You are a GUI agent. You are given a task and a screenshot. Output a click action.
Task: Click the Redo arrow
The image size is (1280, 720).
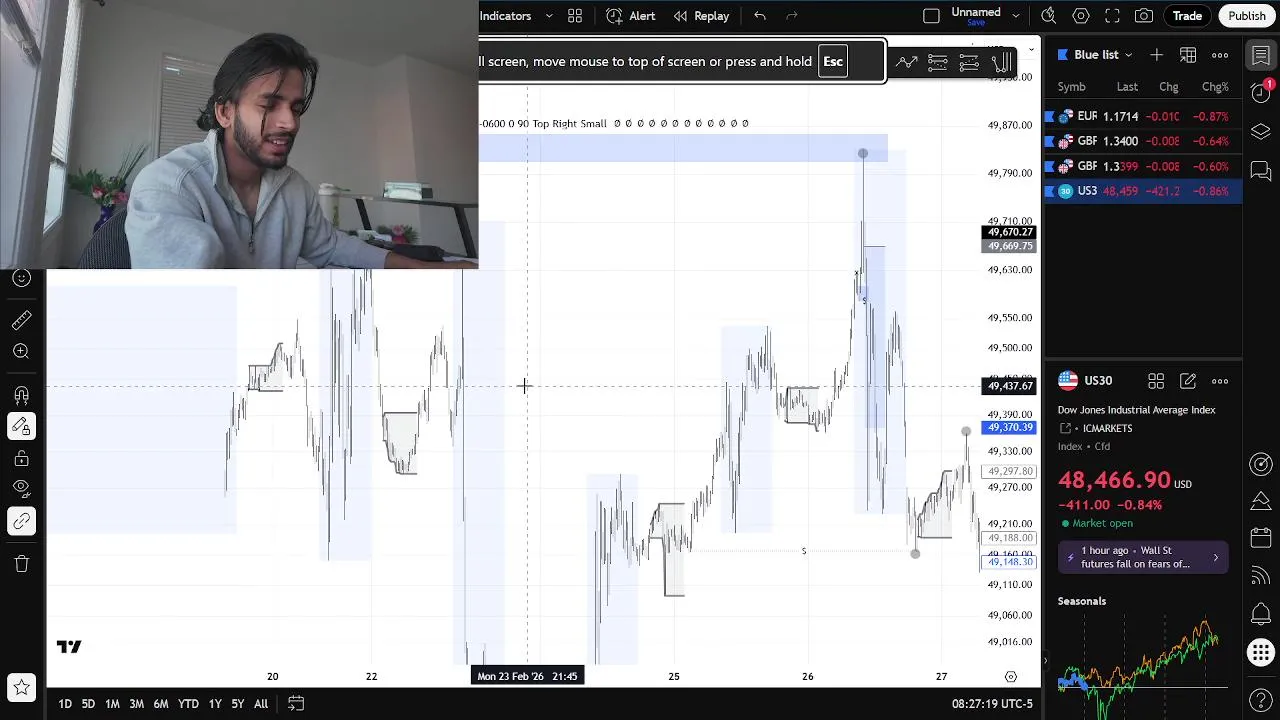792,16
